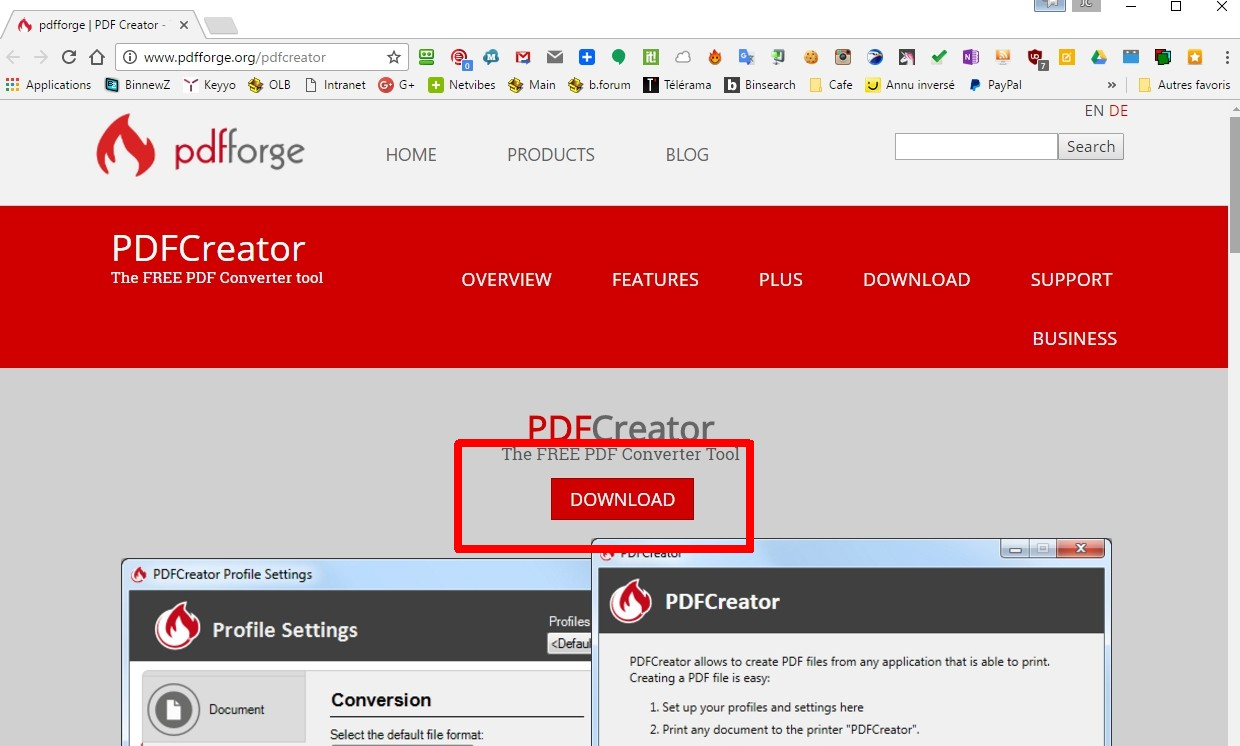Click the Search button
This screenshot has height=746, width=1240.
click(1091, 147)
